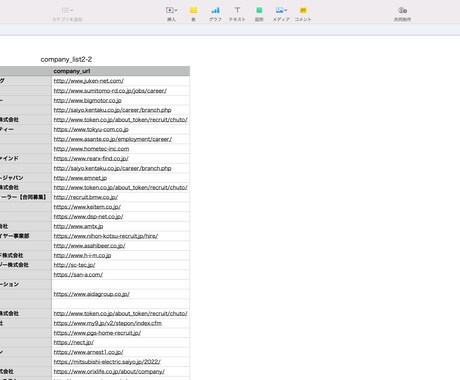Click the sc-tec.jp URL cell

[x=121, y=265]
